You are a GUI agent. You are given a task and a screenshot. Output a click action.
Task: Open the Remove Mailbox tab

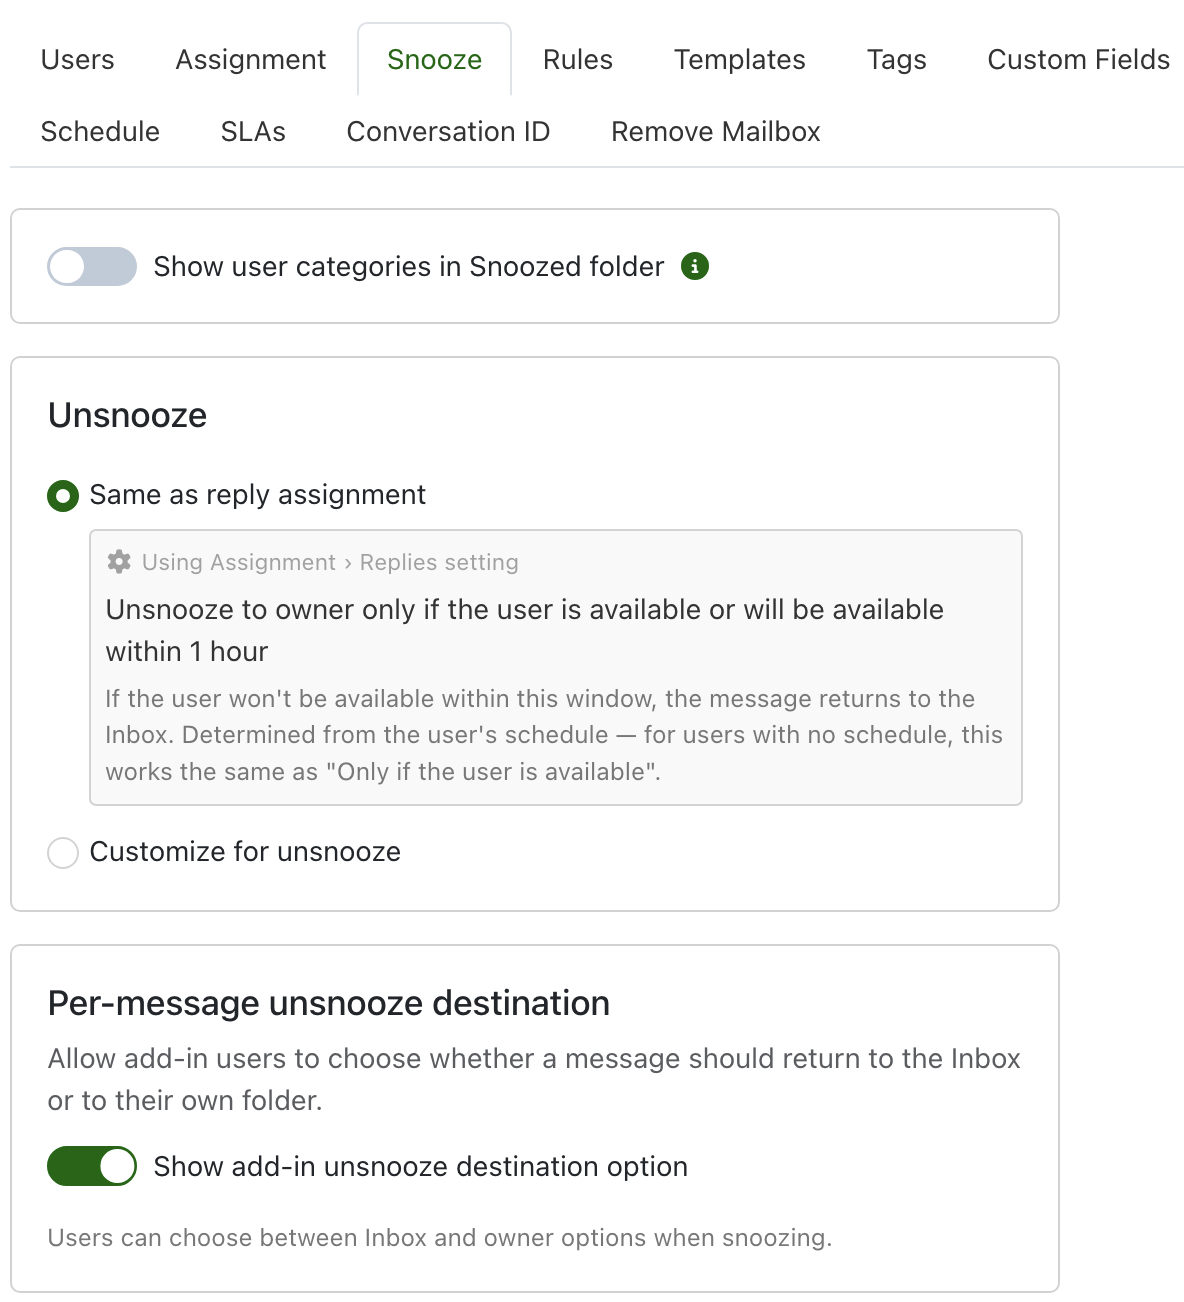coord(716,132)
